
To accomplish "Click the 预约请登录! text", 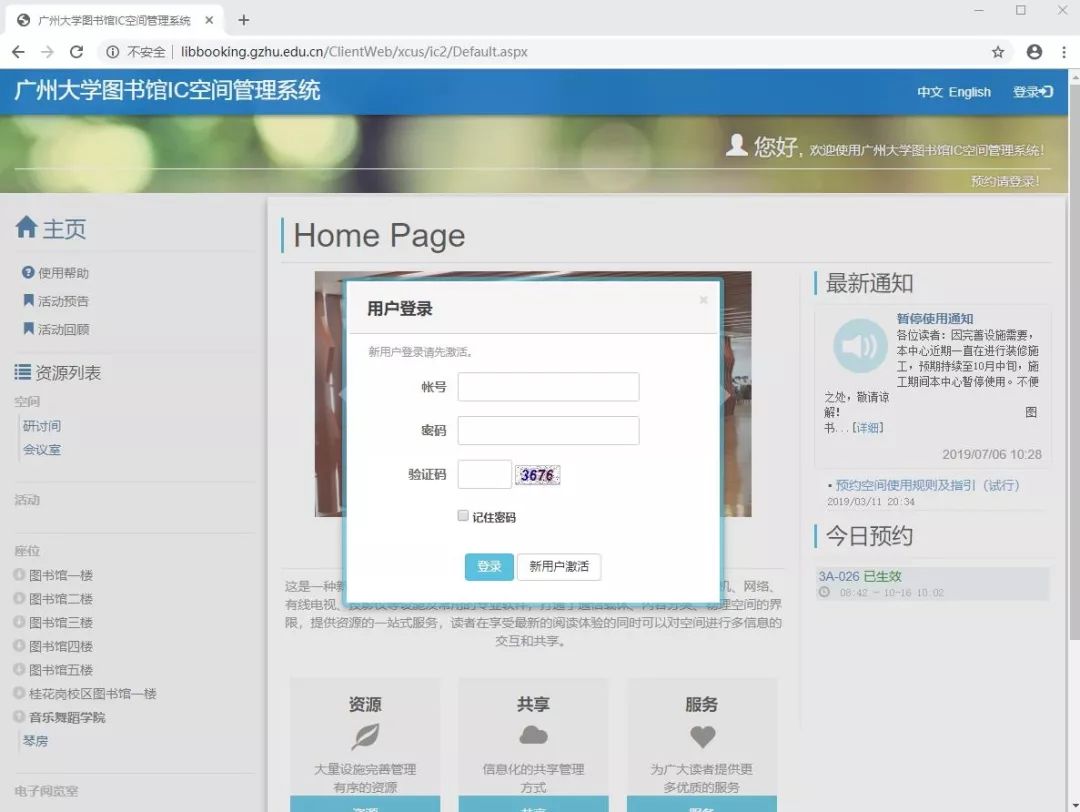I will pos(1005,181).
